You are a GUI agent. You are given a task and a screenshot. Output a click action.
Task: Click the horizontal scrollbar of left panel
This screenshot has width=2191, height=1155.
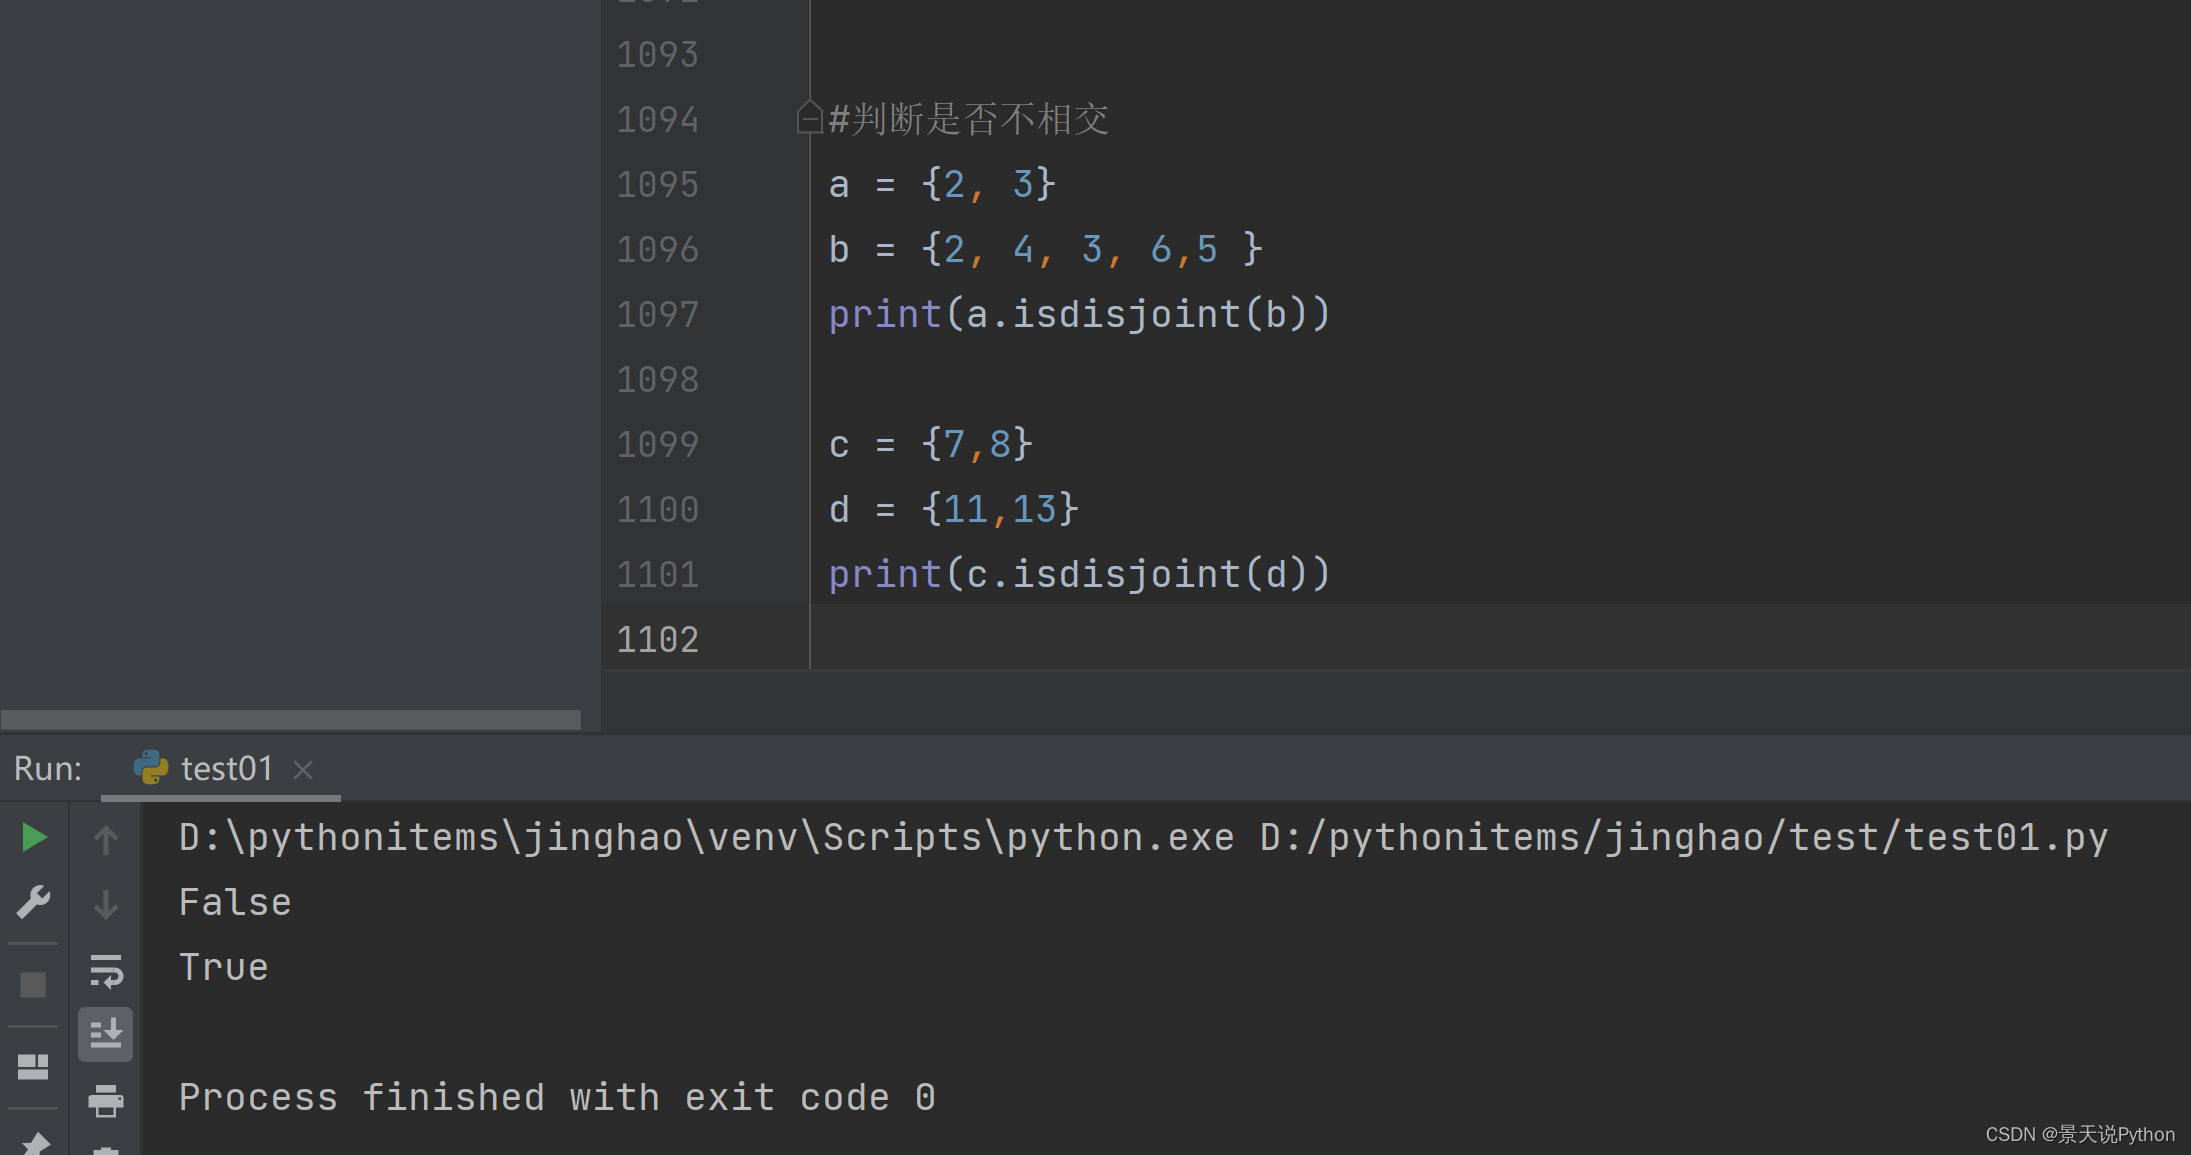290,719
